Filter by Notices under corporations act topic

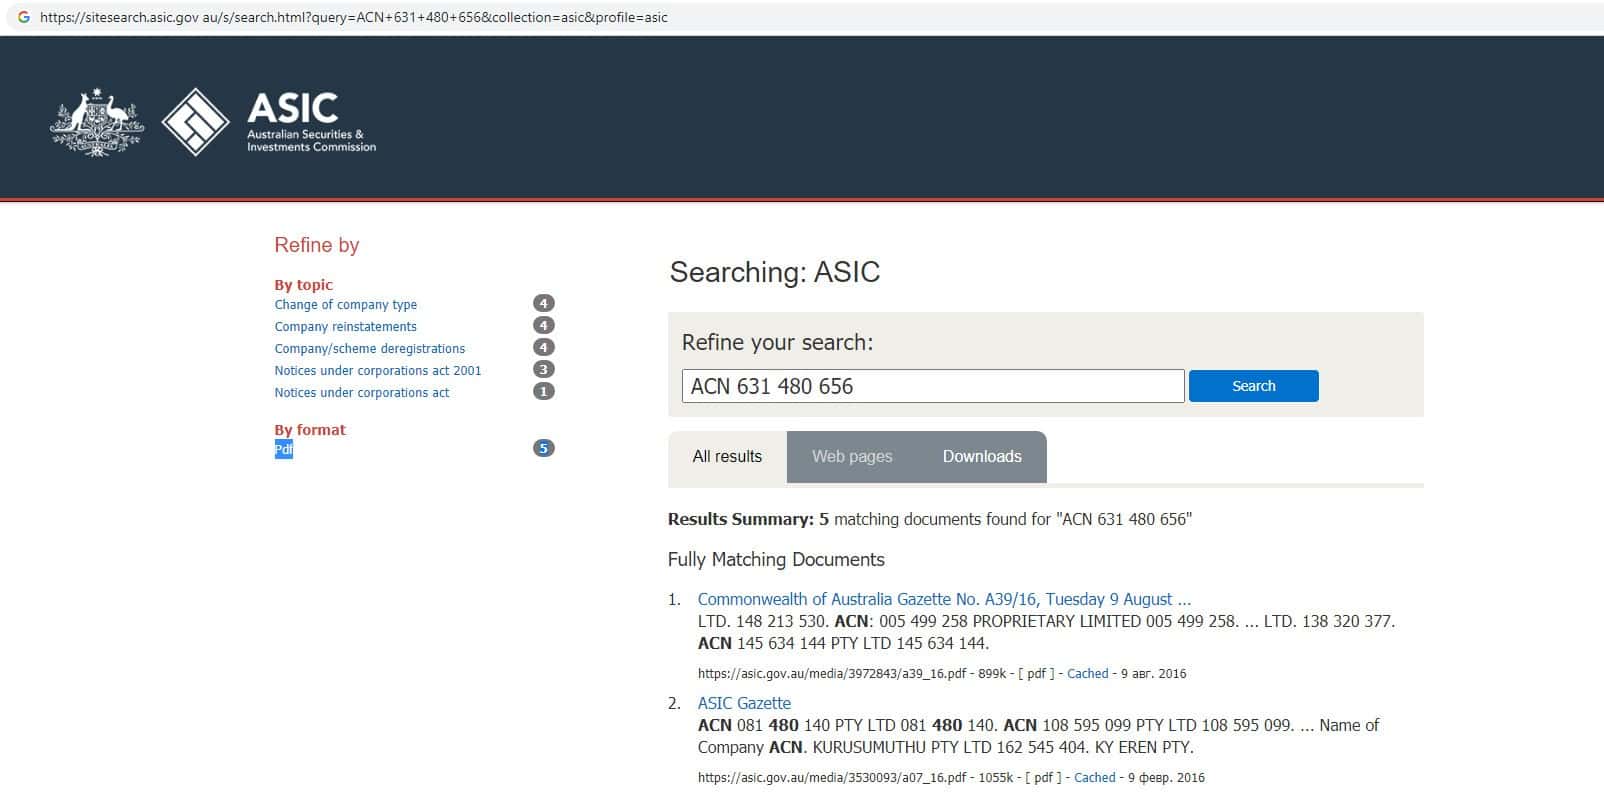(362, 393)
